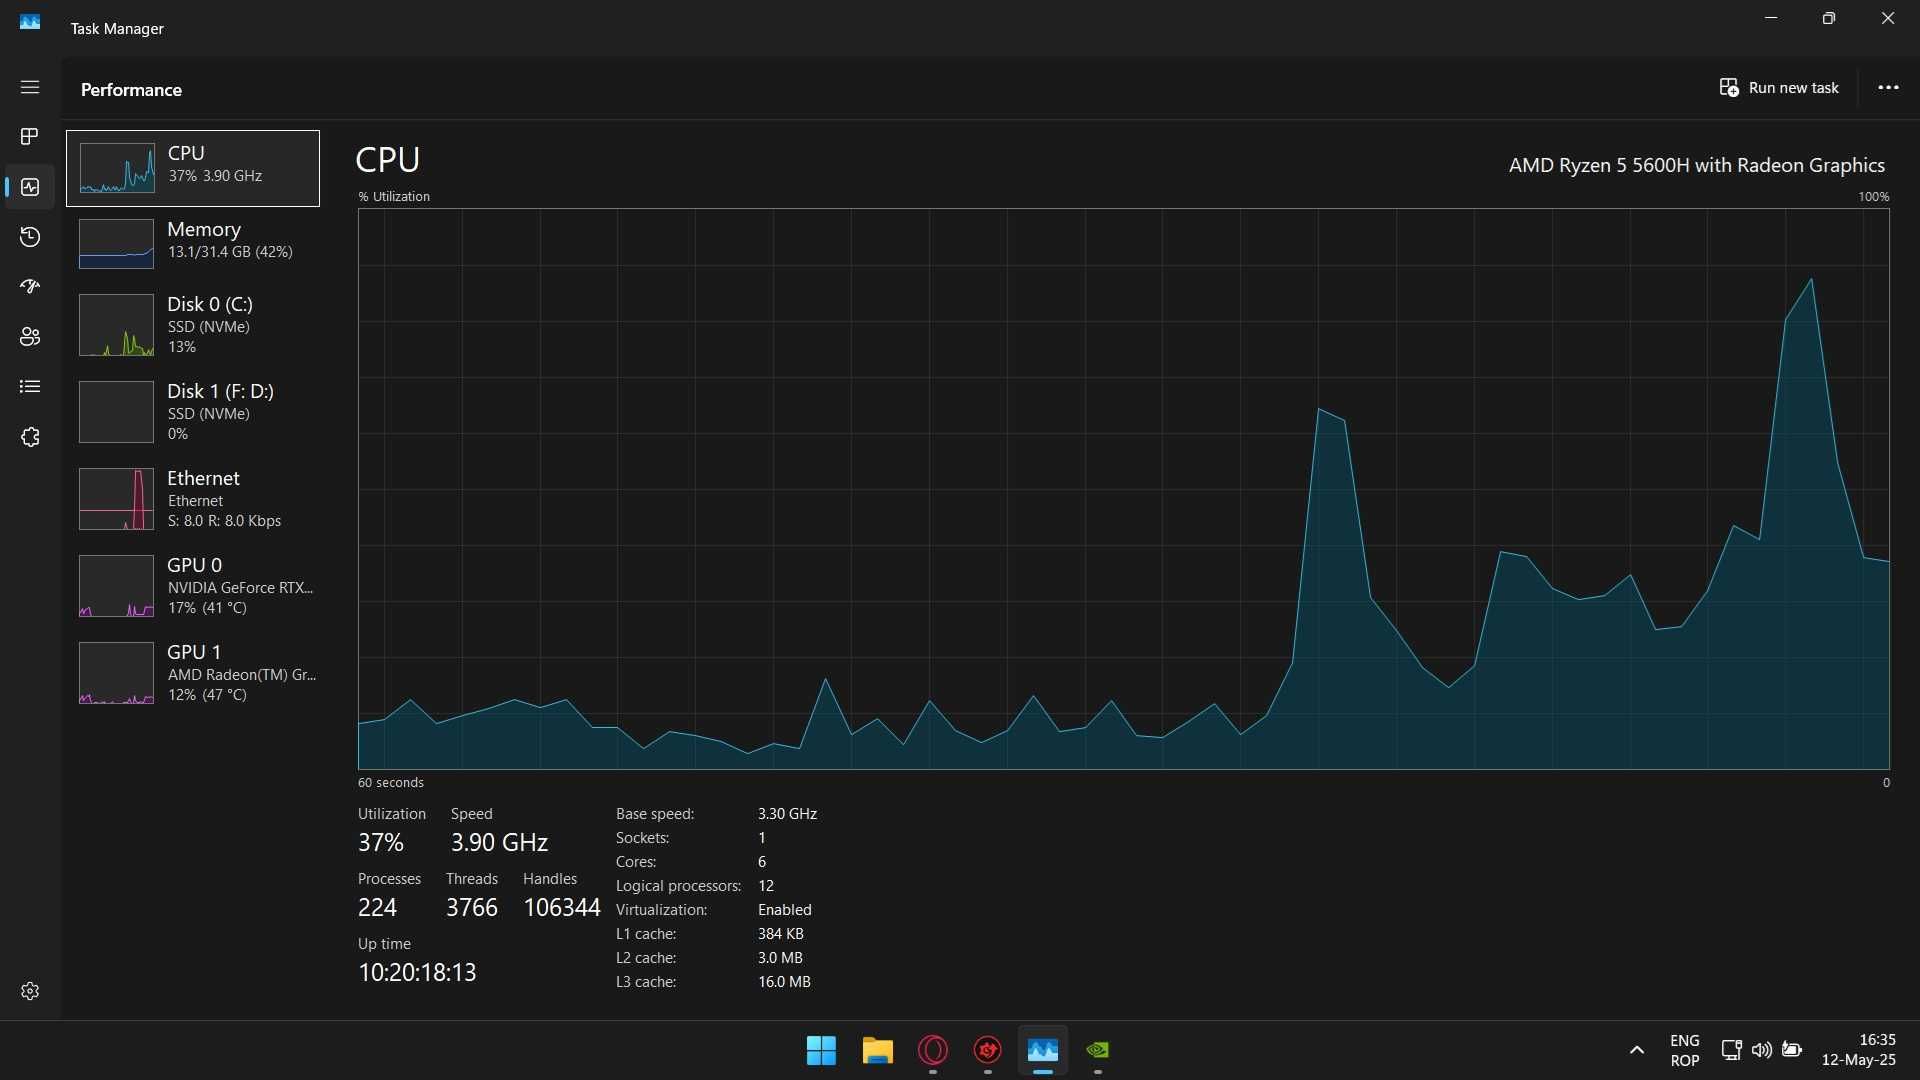Select the CPU performance item
Viewport: 1920px width, 1080px height.
click(193, 168)
